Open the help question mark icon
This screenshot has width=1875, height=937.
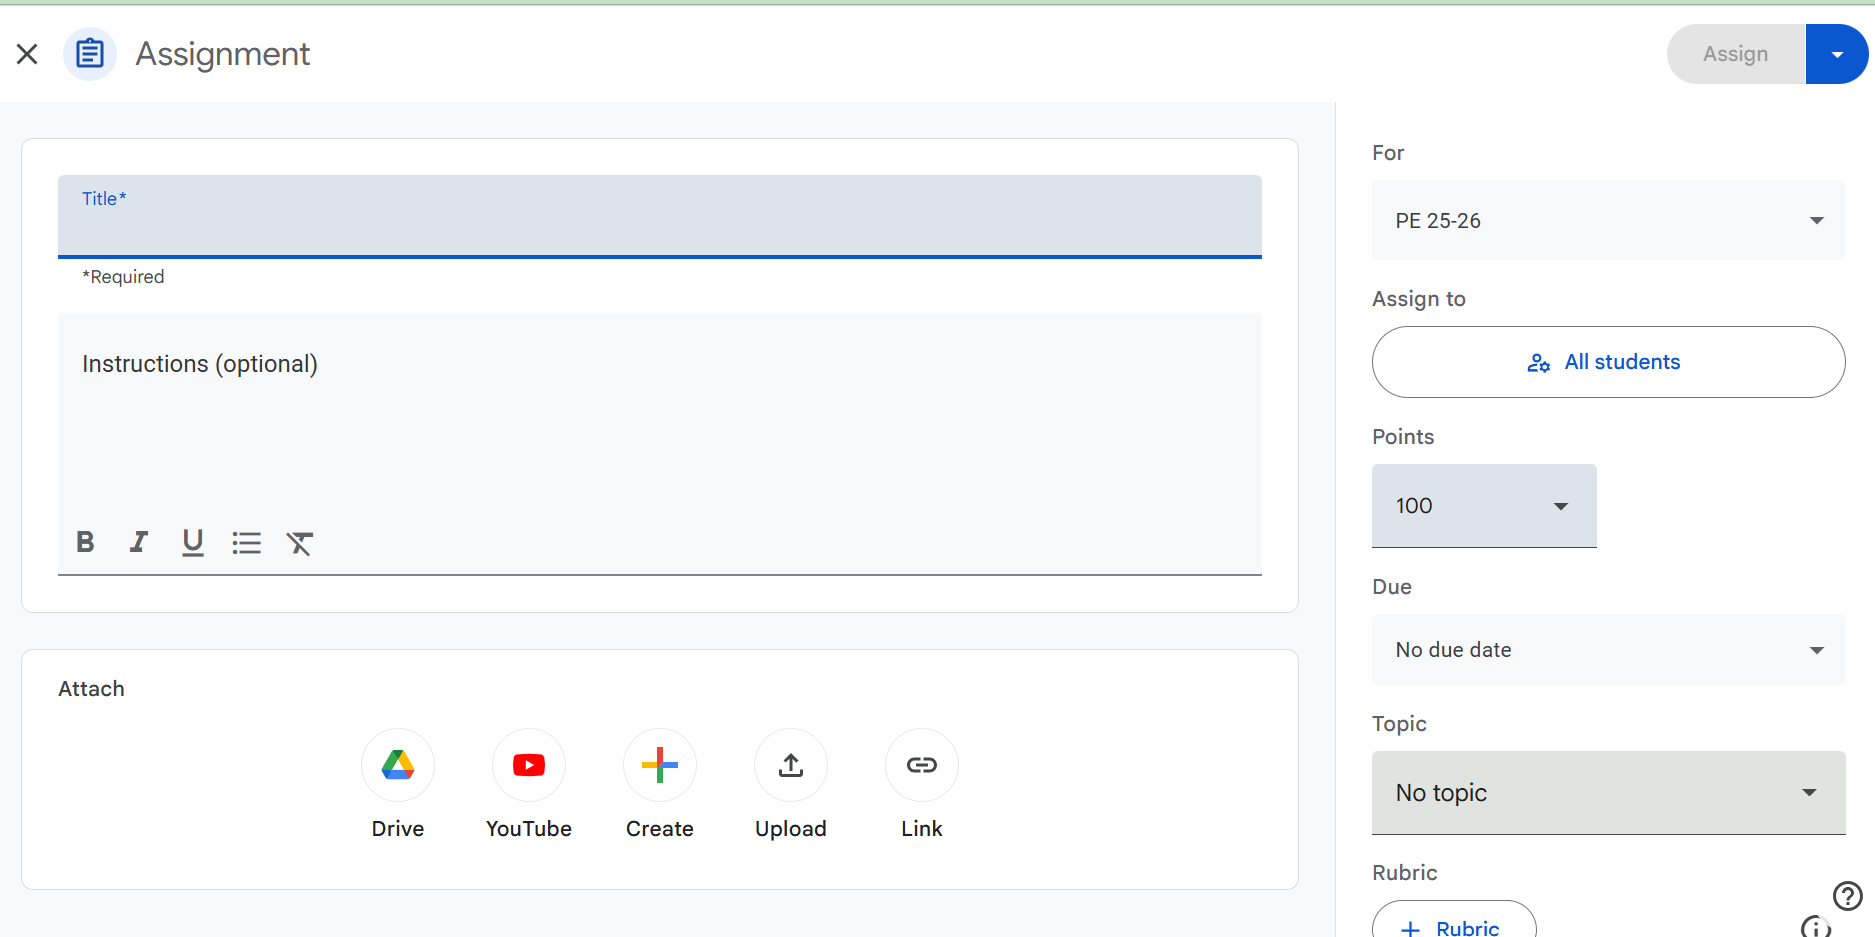(x=1847, y=895)
